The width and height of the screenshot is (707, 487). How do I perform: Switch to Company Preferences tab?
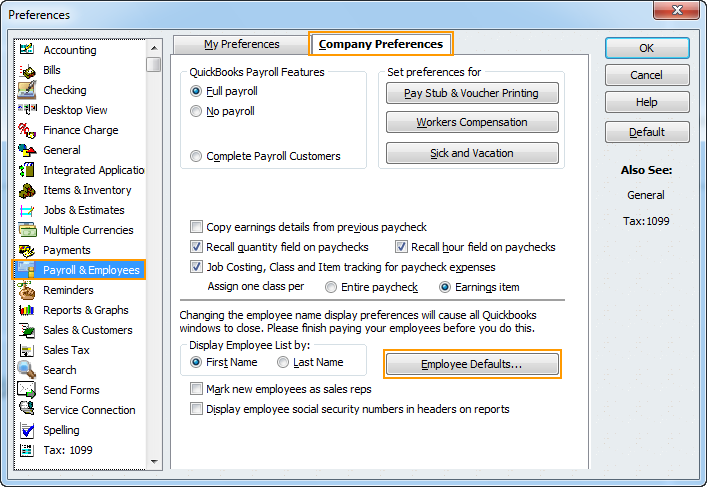[x=381, y=44]
